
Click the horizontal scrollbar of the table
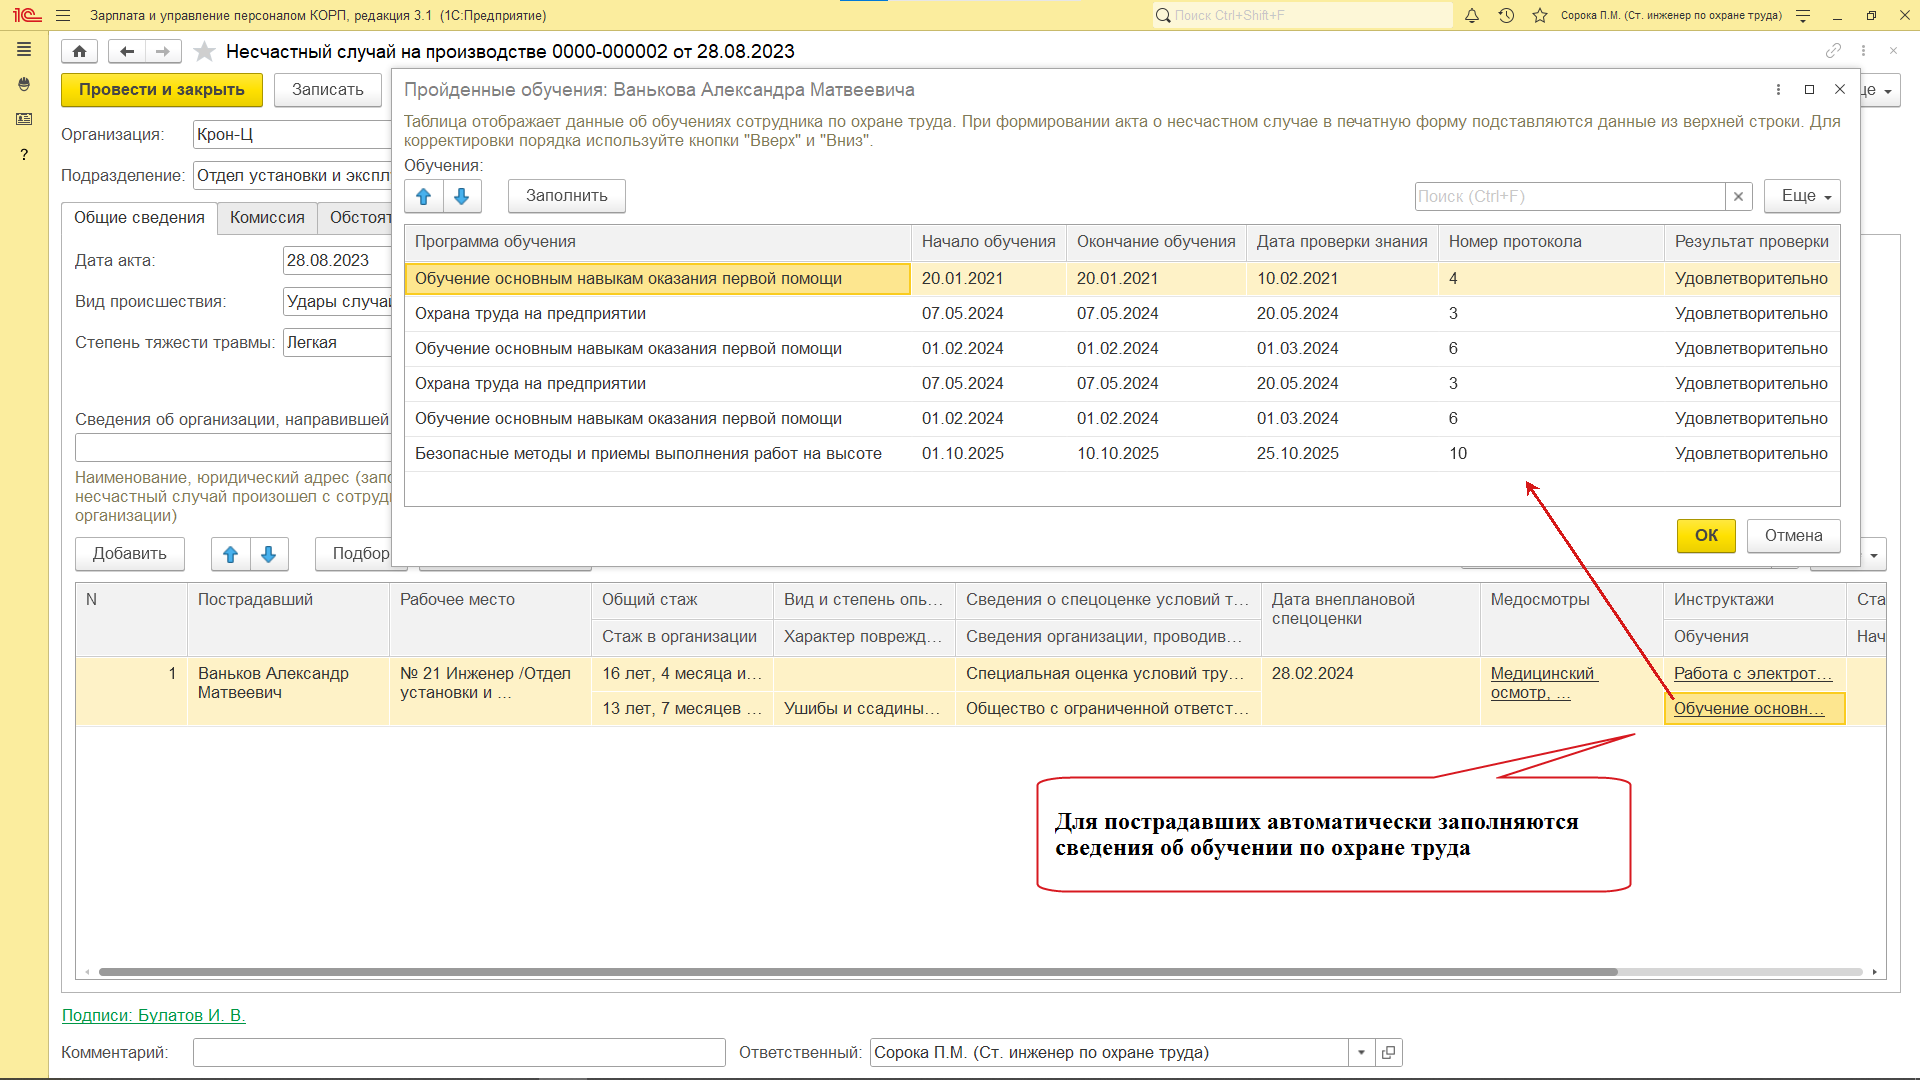coord(857,972)
